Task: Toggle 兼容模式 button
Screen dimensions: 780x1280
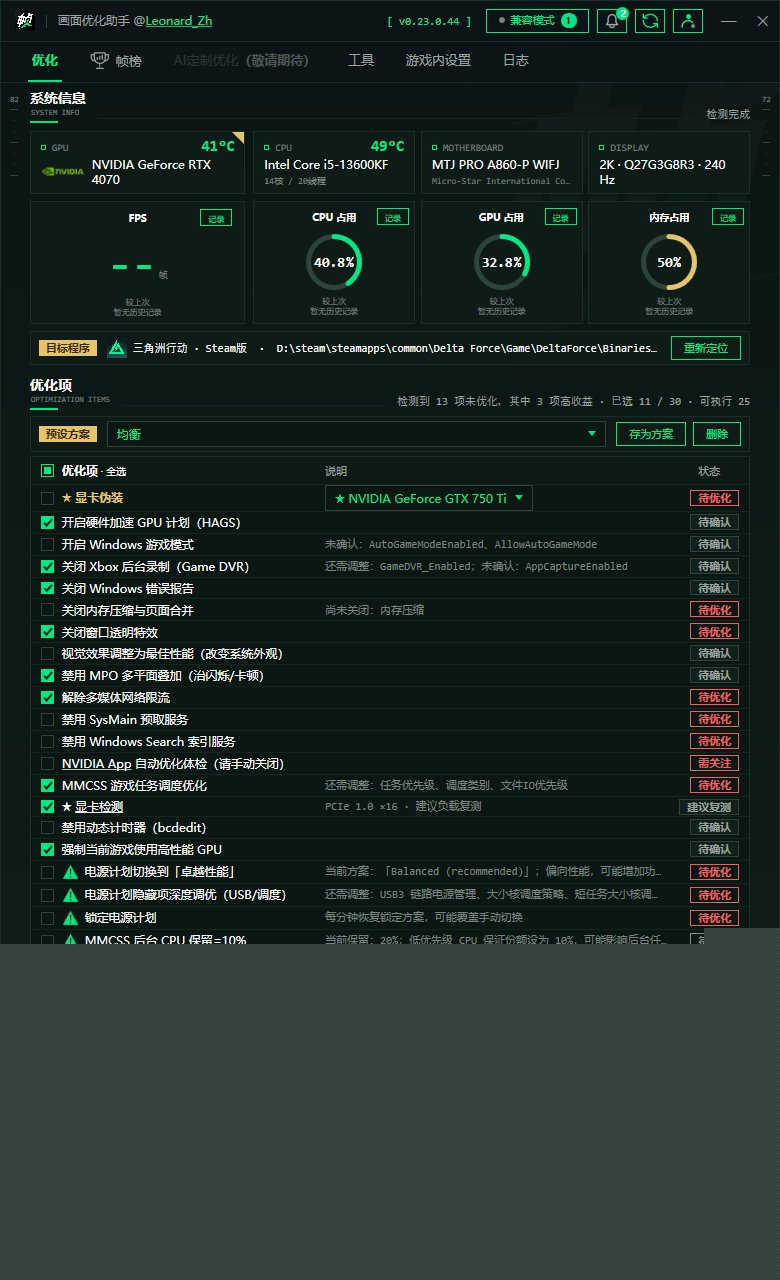Action: pos(538,21)
